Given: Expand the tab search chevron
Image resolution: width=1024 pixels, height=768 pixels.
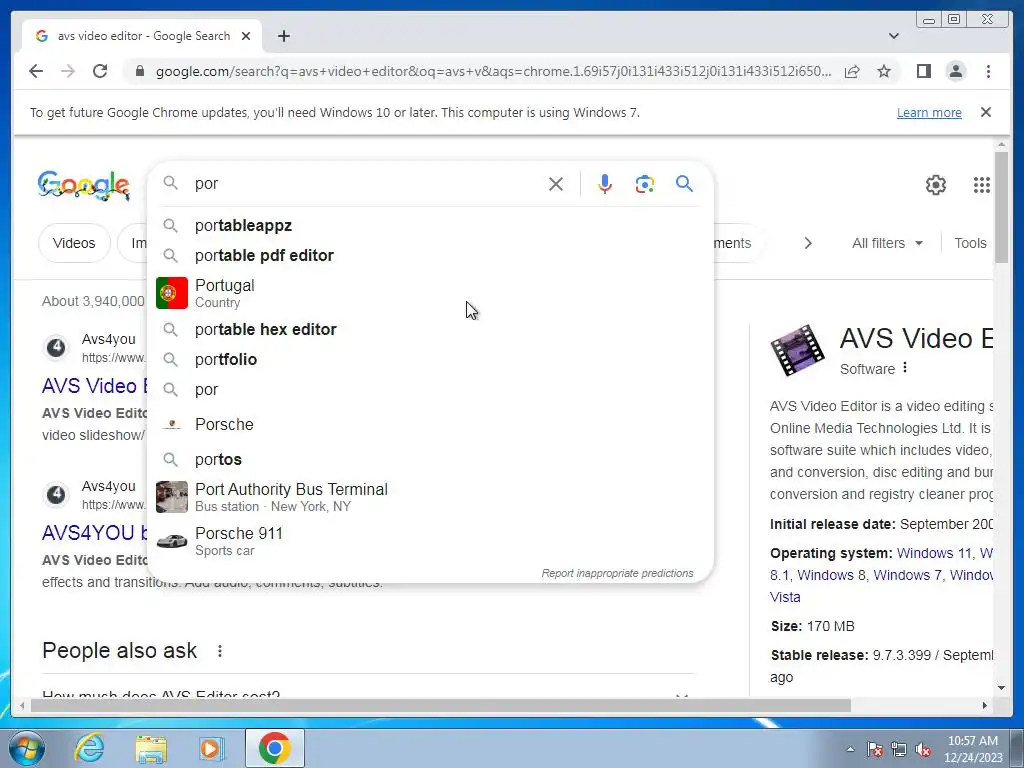Looking at the screenshot, I should click(x=894, y=36).
